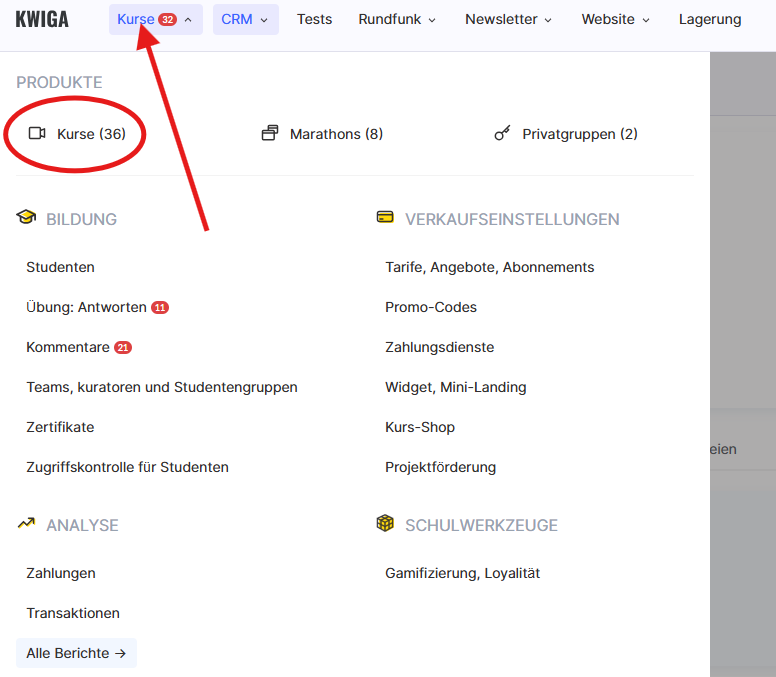Select Tarife, Angebote, Abonnements link
Image resolution: width=776 pixels, height=677 pixels.
489,267
